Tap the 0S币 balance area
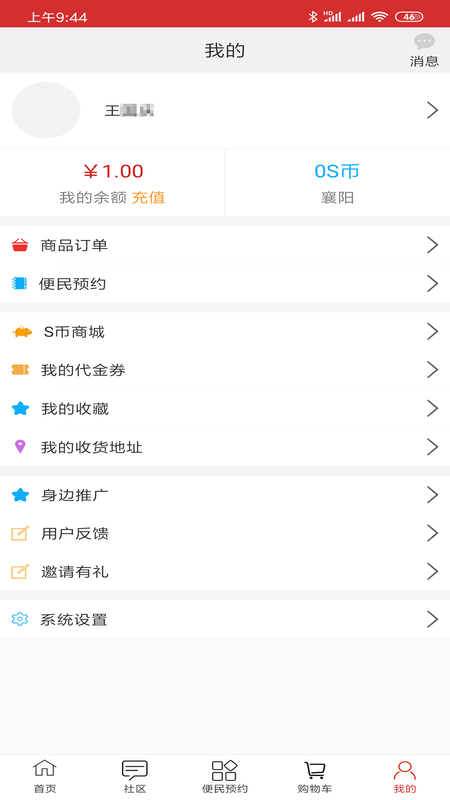450x800 pixels. coord(337,182)
